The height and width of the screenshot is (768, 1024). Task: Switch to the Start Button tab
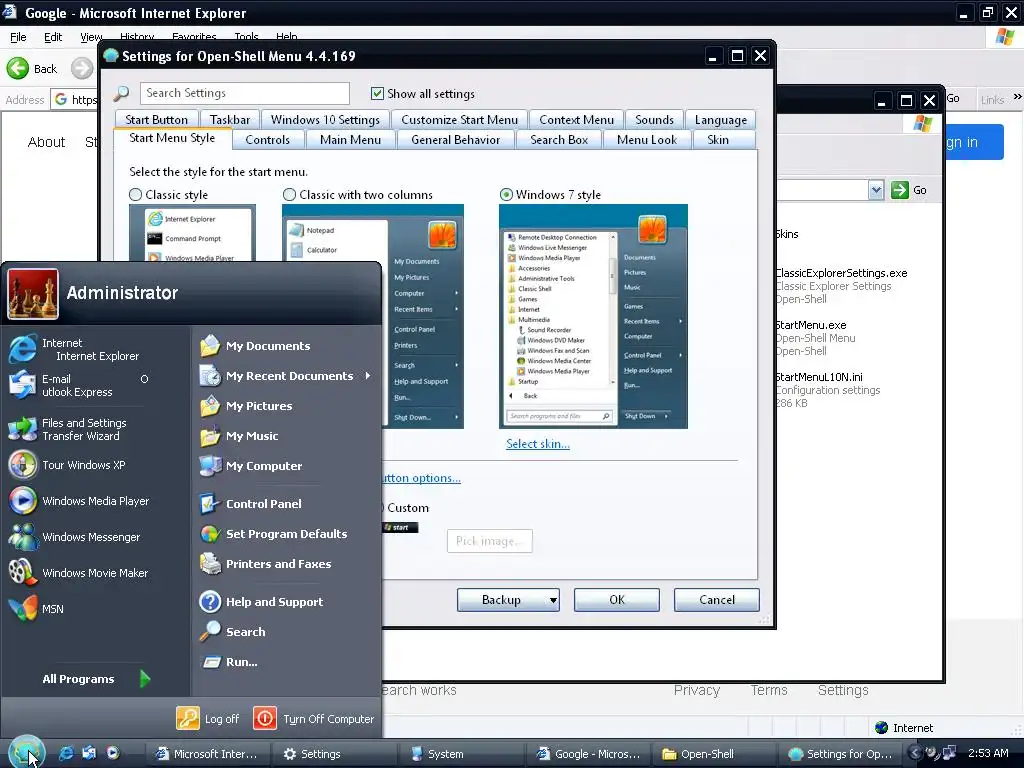156,120
